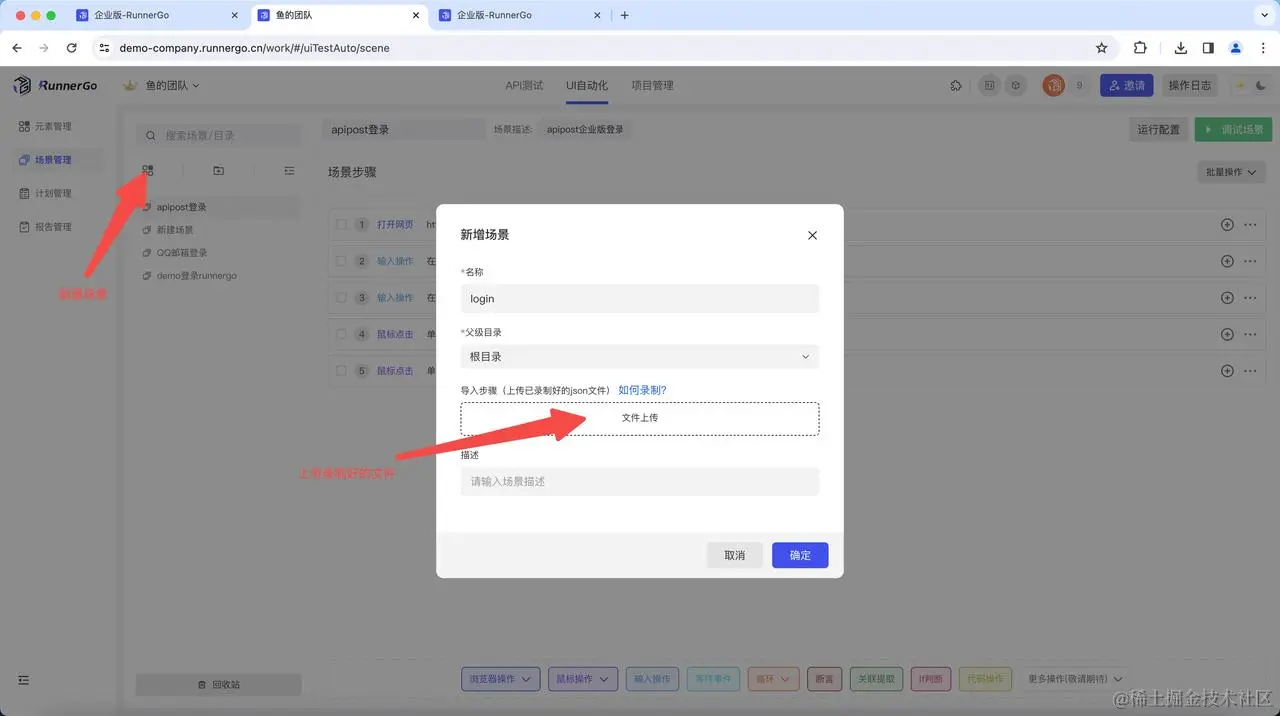Open more options dots on step 2 row

[x=1250, y=261]
